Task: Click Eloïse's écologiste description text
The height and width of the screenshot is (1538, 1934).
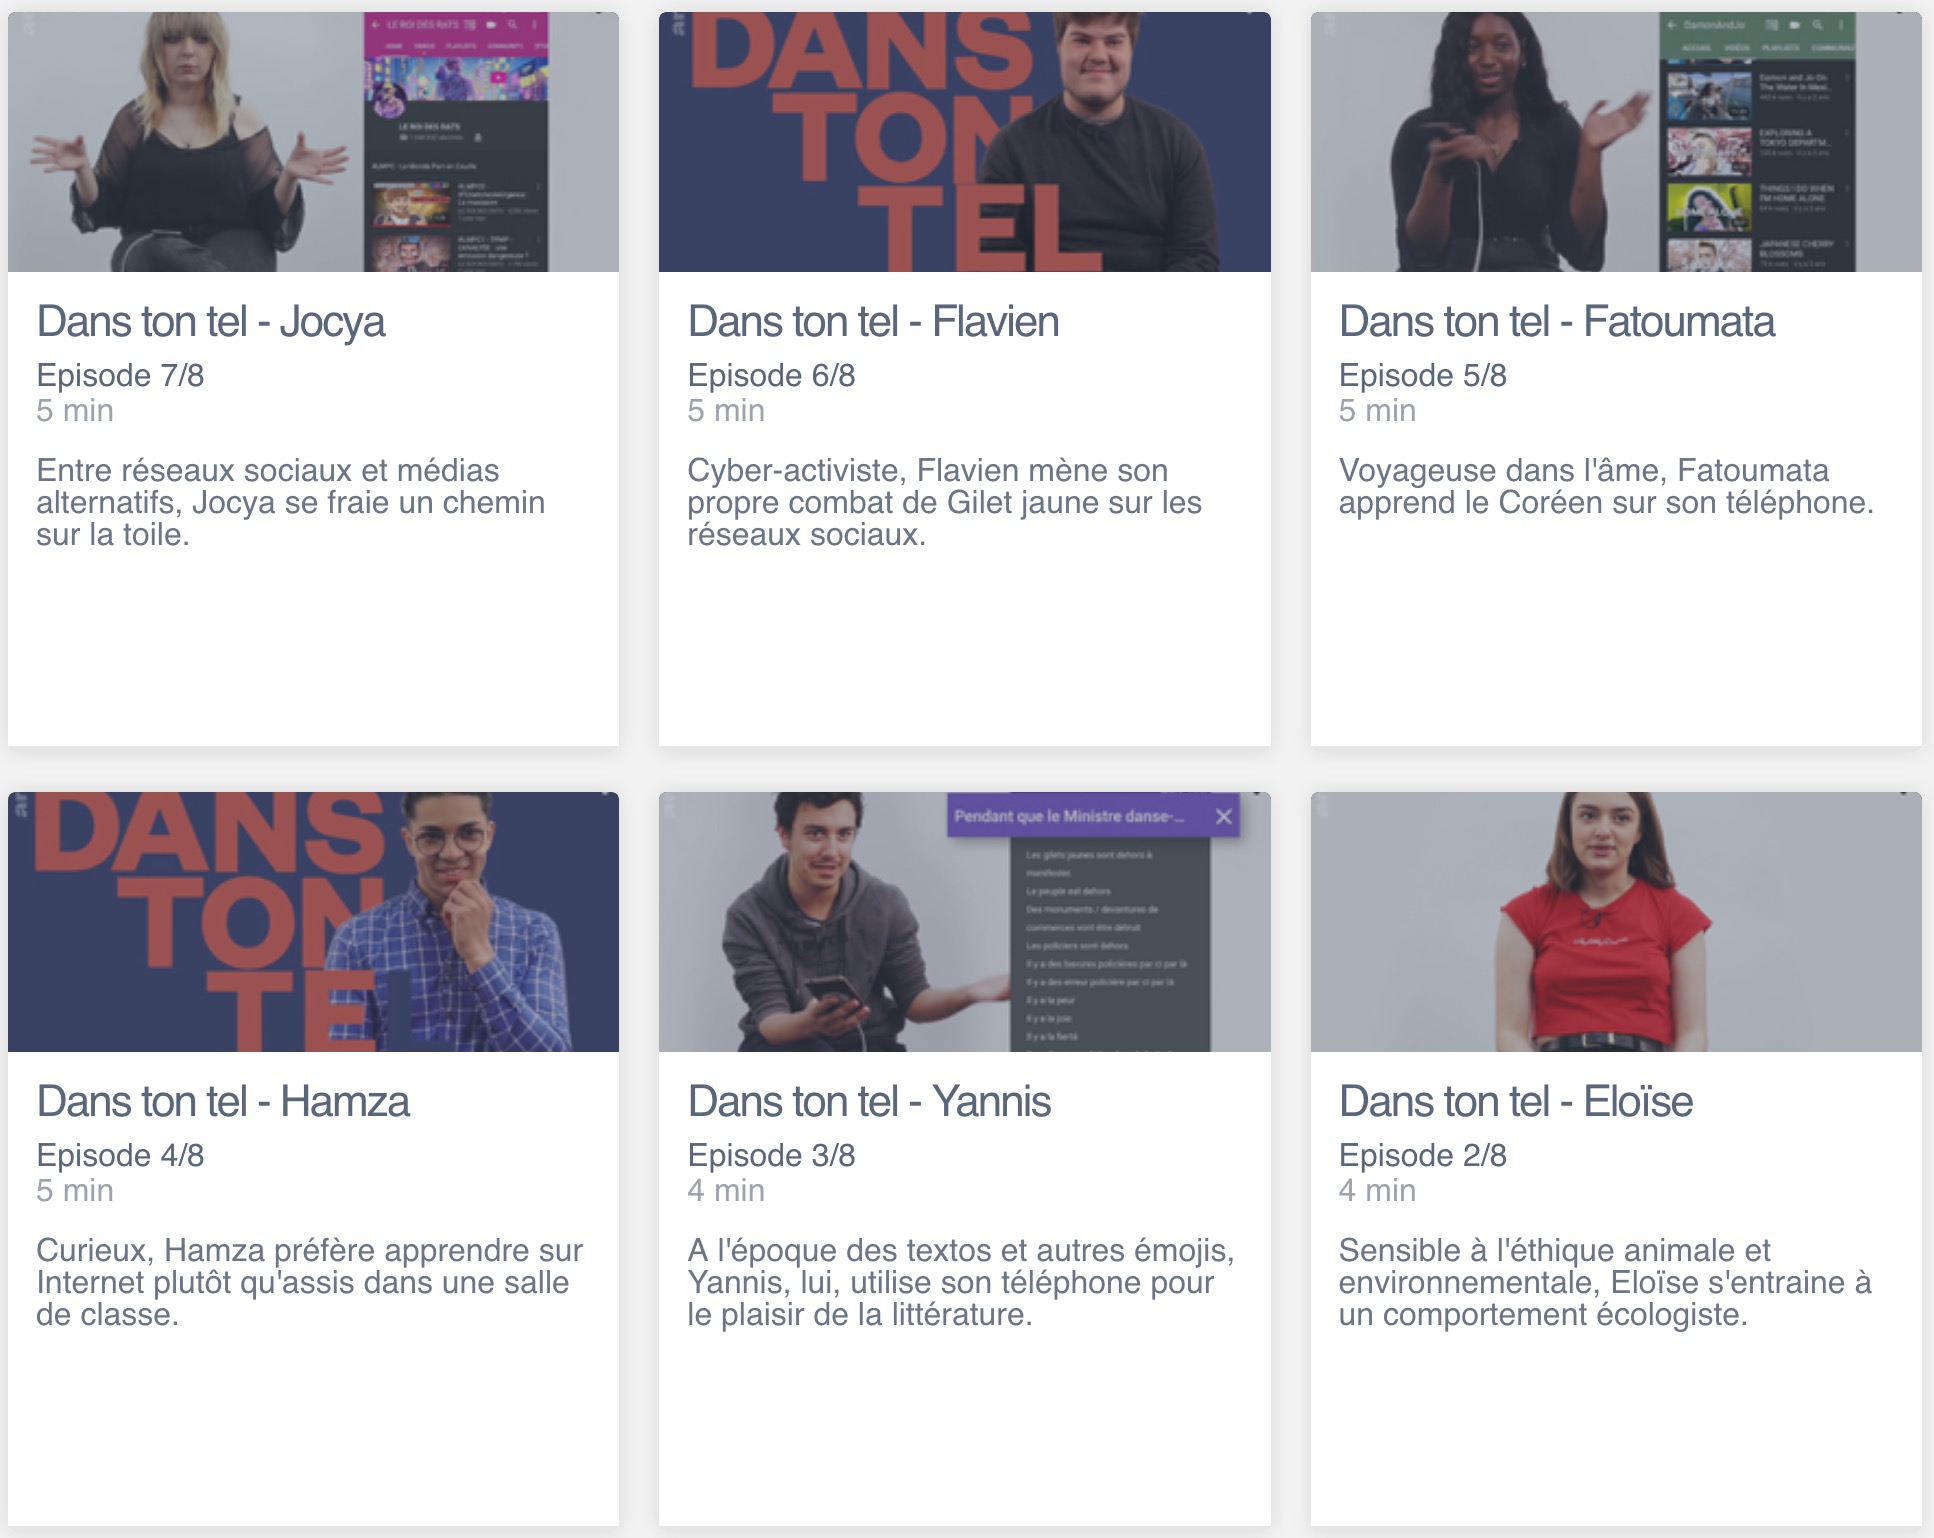Action: pos(1604,1282)
